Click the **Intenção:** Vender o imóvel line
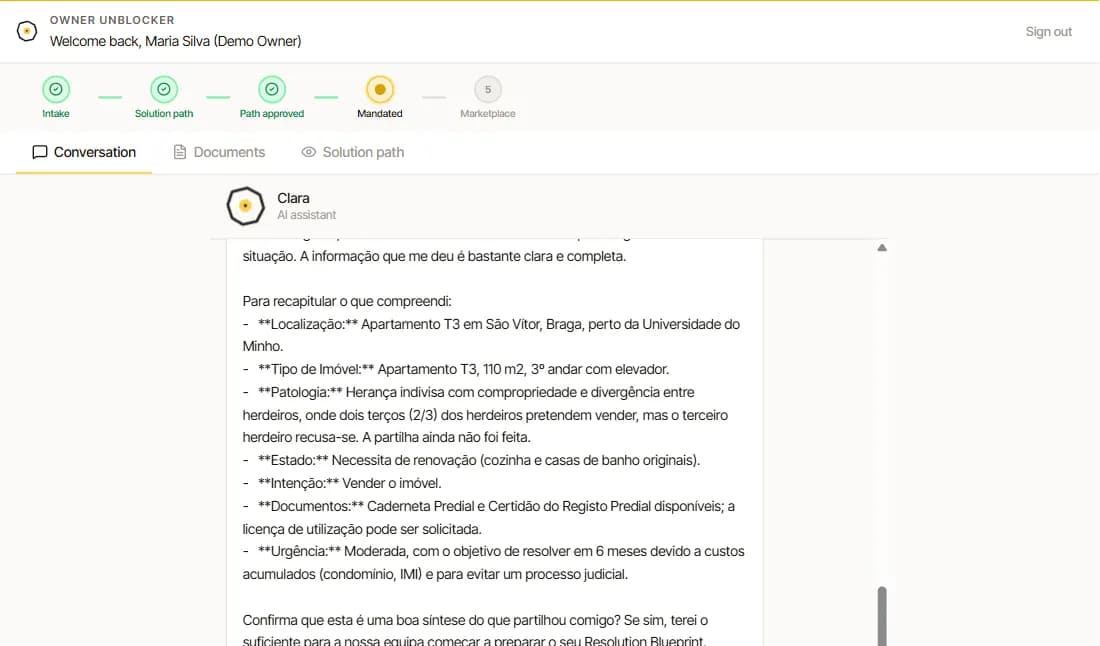This screenshot has width=1100, height=646. pos(342,483)
